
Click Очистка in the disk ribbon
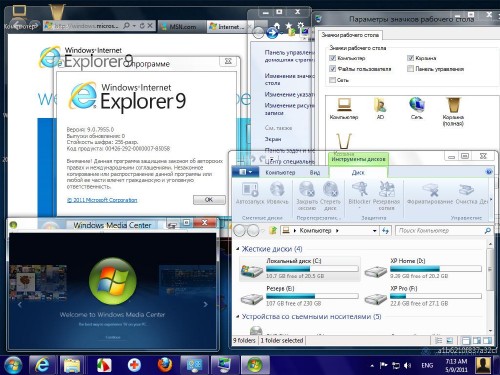466,194
